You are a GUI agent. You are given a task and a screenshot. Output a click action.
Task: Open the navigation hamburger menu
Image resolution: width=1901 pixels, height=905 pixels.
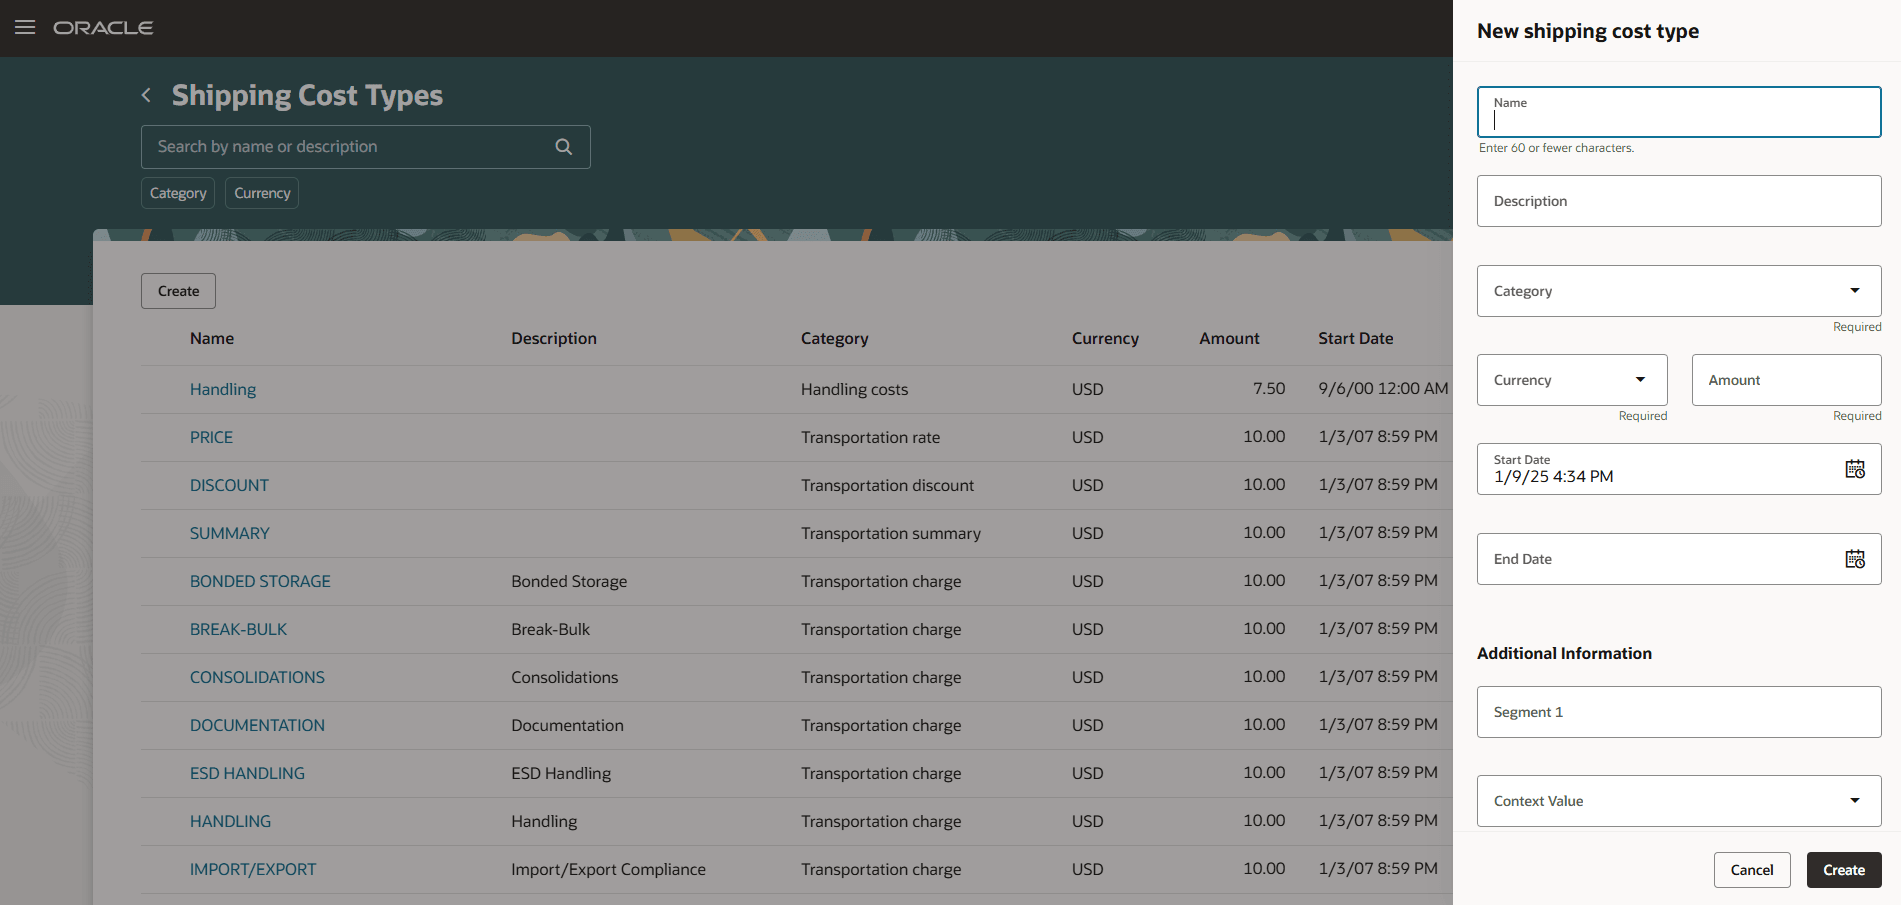pos(25,28)
